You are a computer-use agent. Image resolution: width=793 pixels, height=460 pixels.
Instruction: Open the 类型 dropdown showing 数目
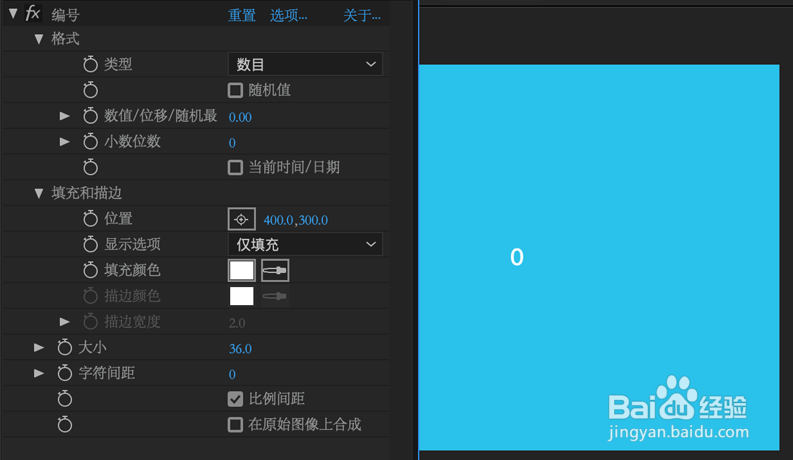[x=305, y=64]
